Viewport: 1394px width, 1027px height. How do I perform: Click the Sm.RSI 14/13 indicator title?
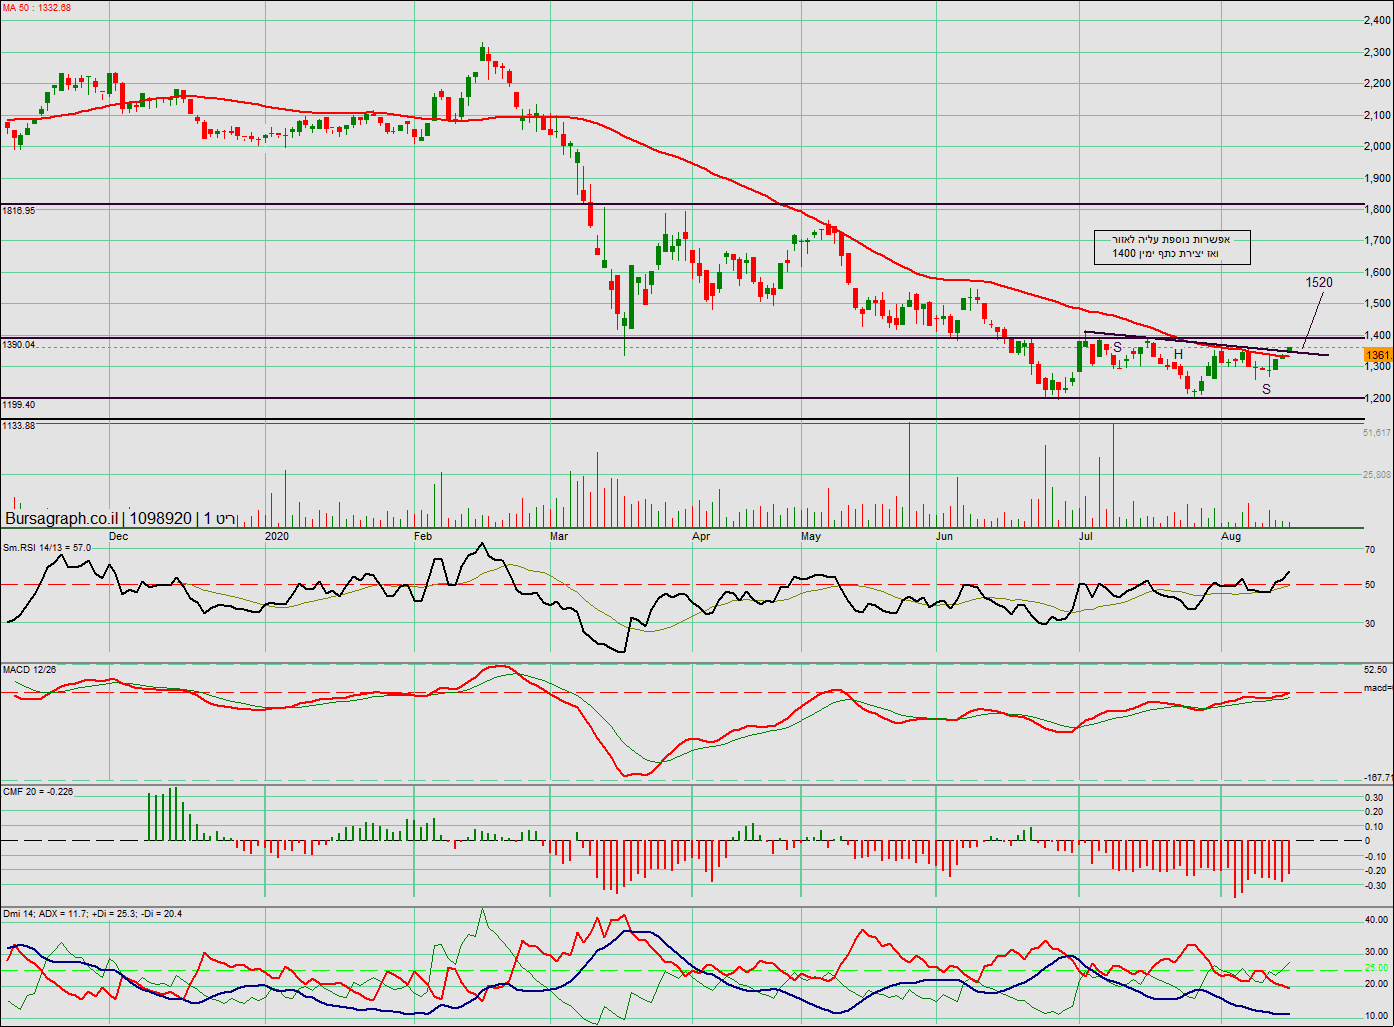pos(46,547)
